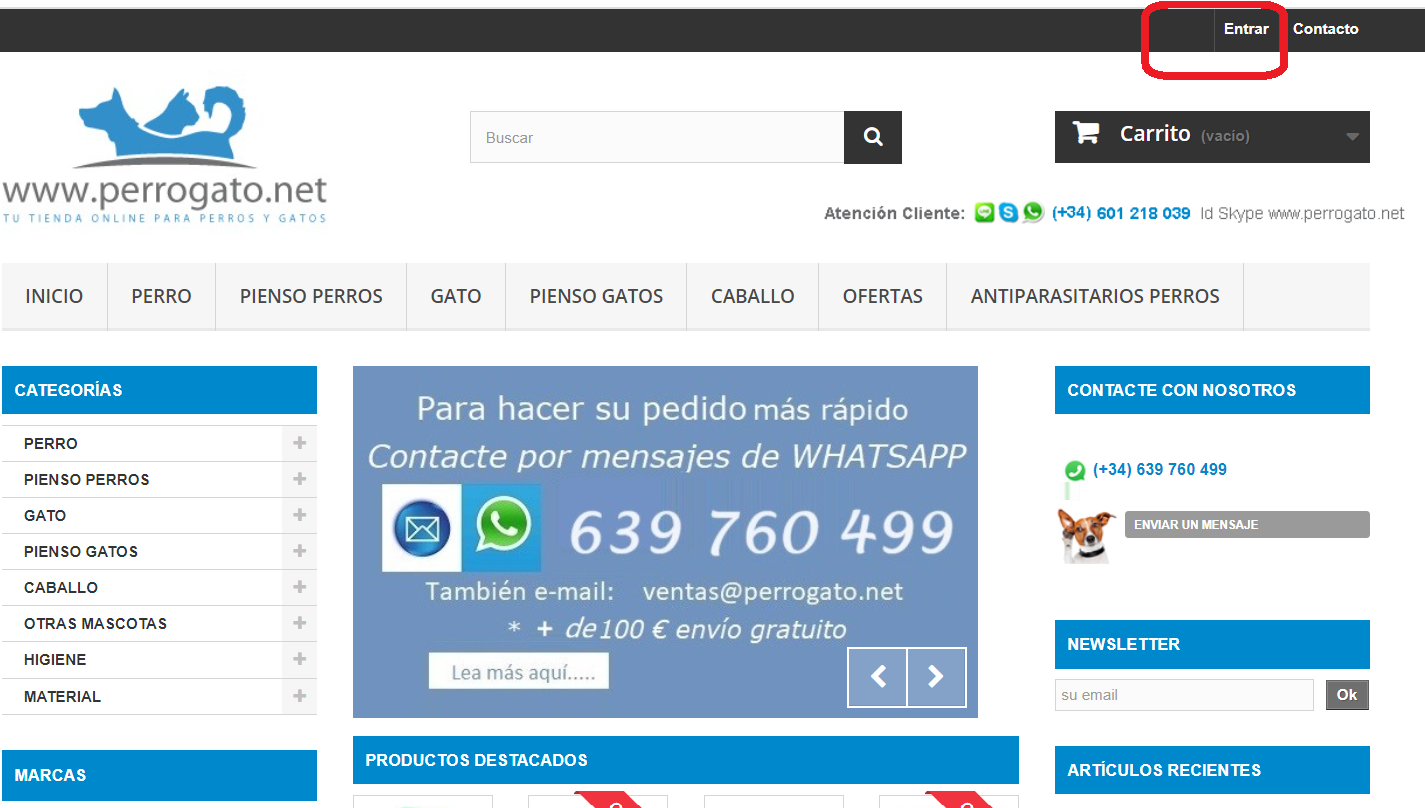Click the Carrito cart label
Image resolution: width=1425 pixels, height=808 pixels.
(x=1155, y=134)
